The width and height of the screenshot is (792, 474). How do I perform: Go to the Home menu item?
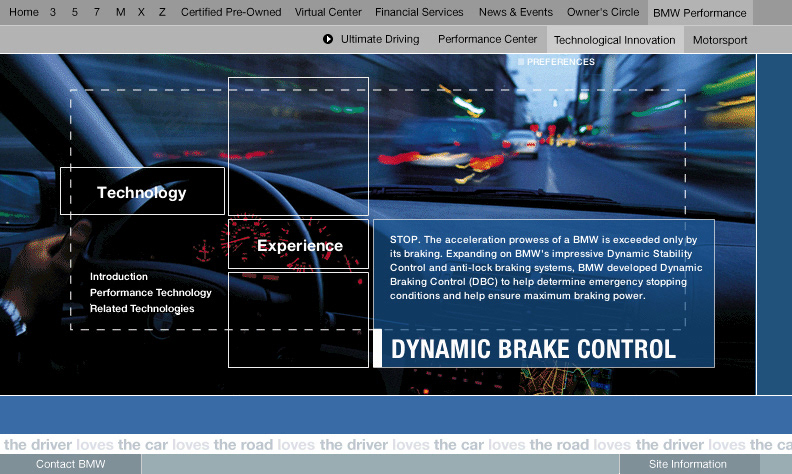(x=24, y=12)
